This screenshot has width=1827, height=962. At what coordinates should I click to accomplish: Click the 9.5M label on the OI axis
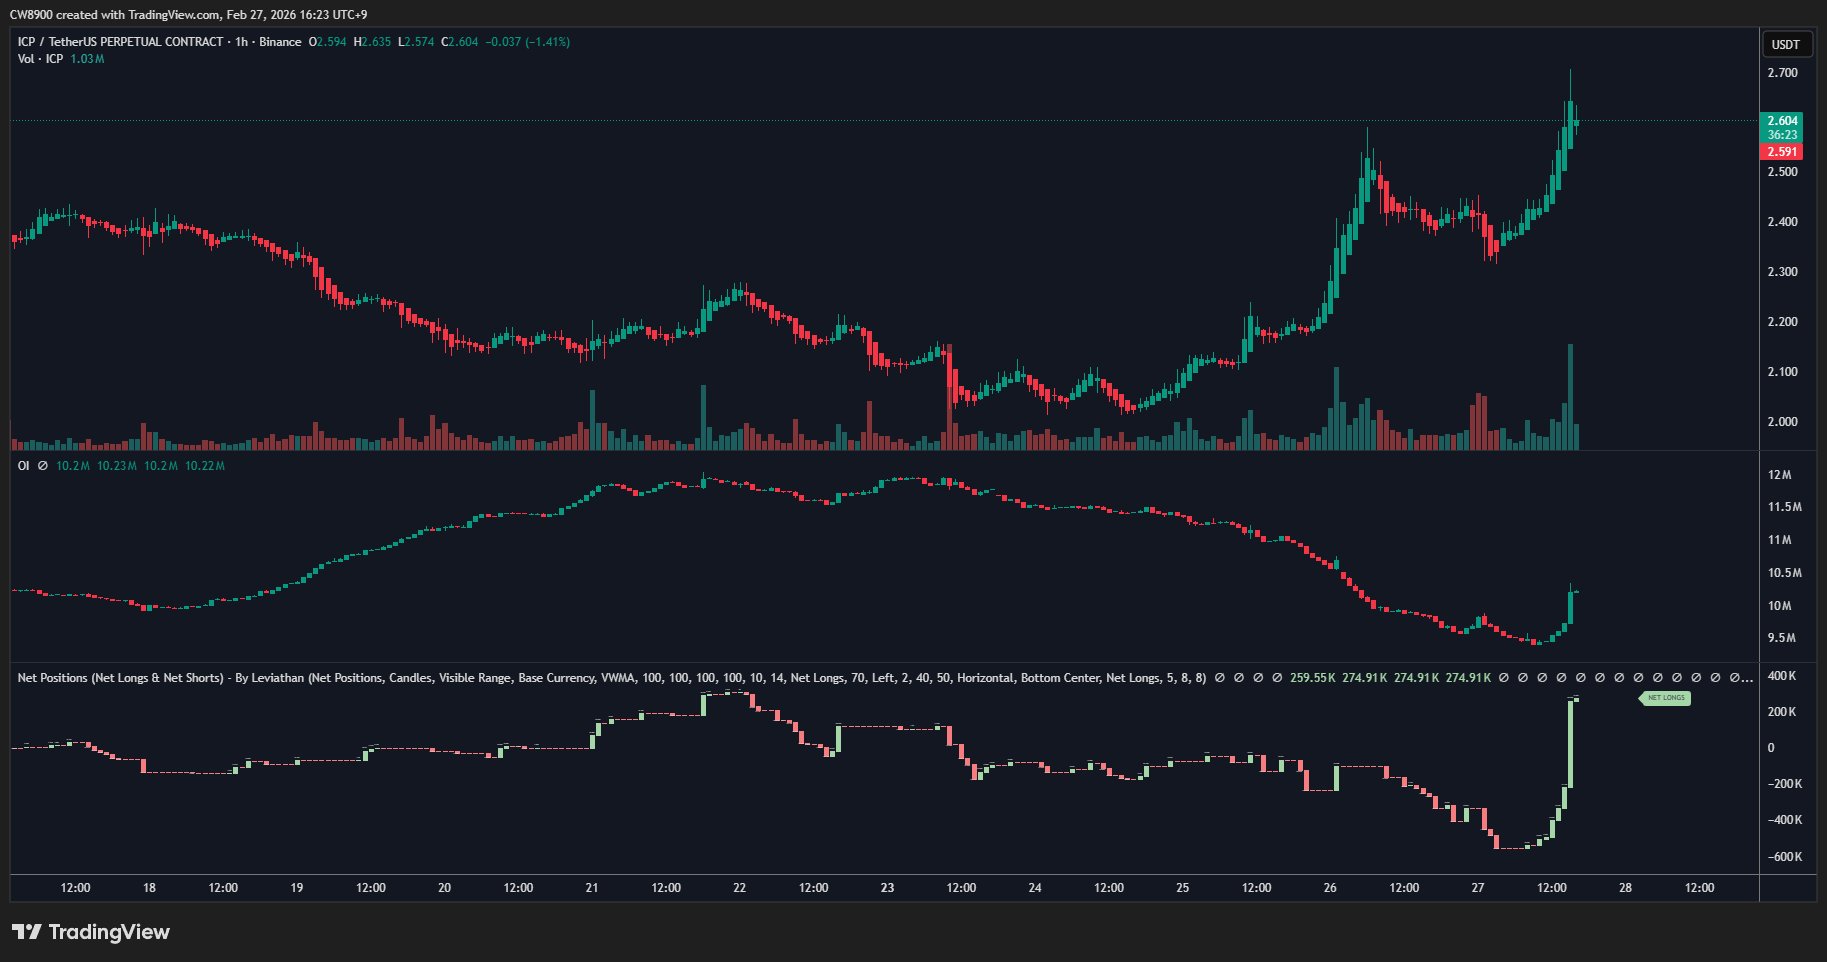[x=1782, y=638]
